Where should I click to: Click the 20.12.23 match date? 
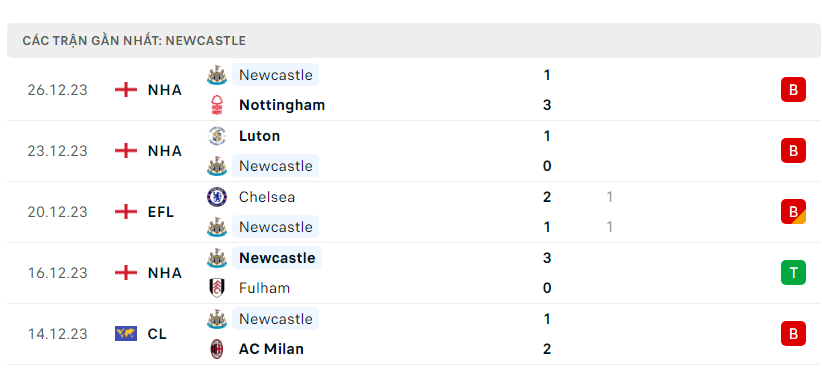tap(58, 212)
